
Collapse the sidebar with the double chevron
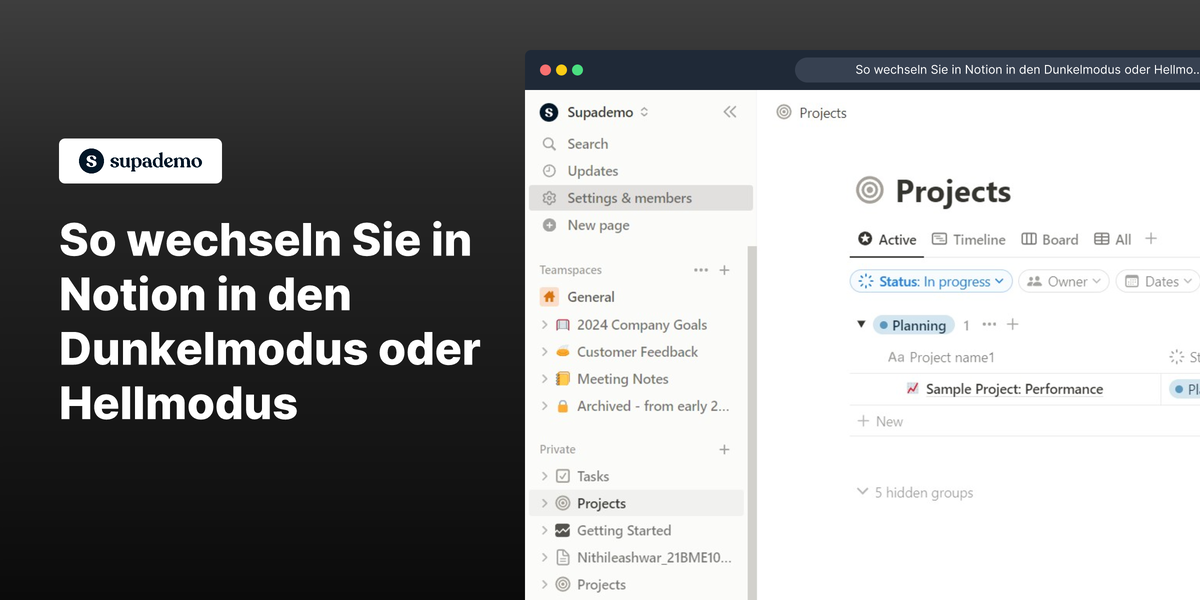pyautogui.click(x=729, y=111)
